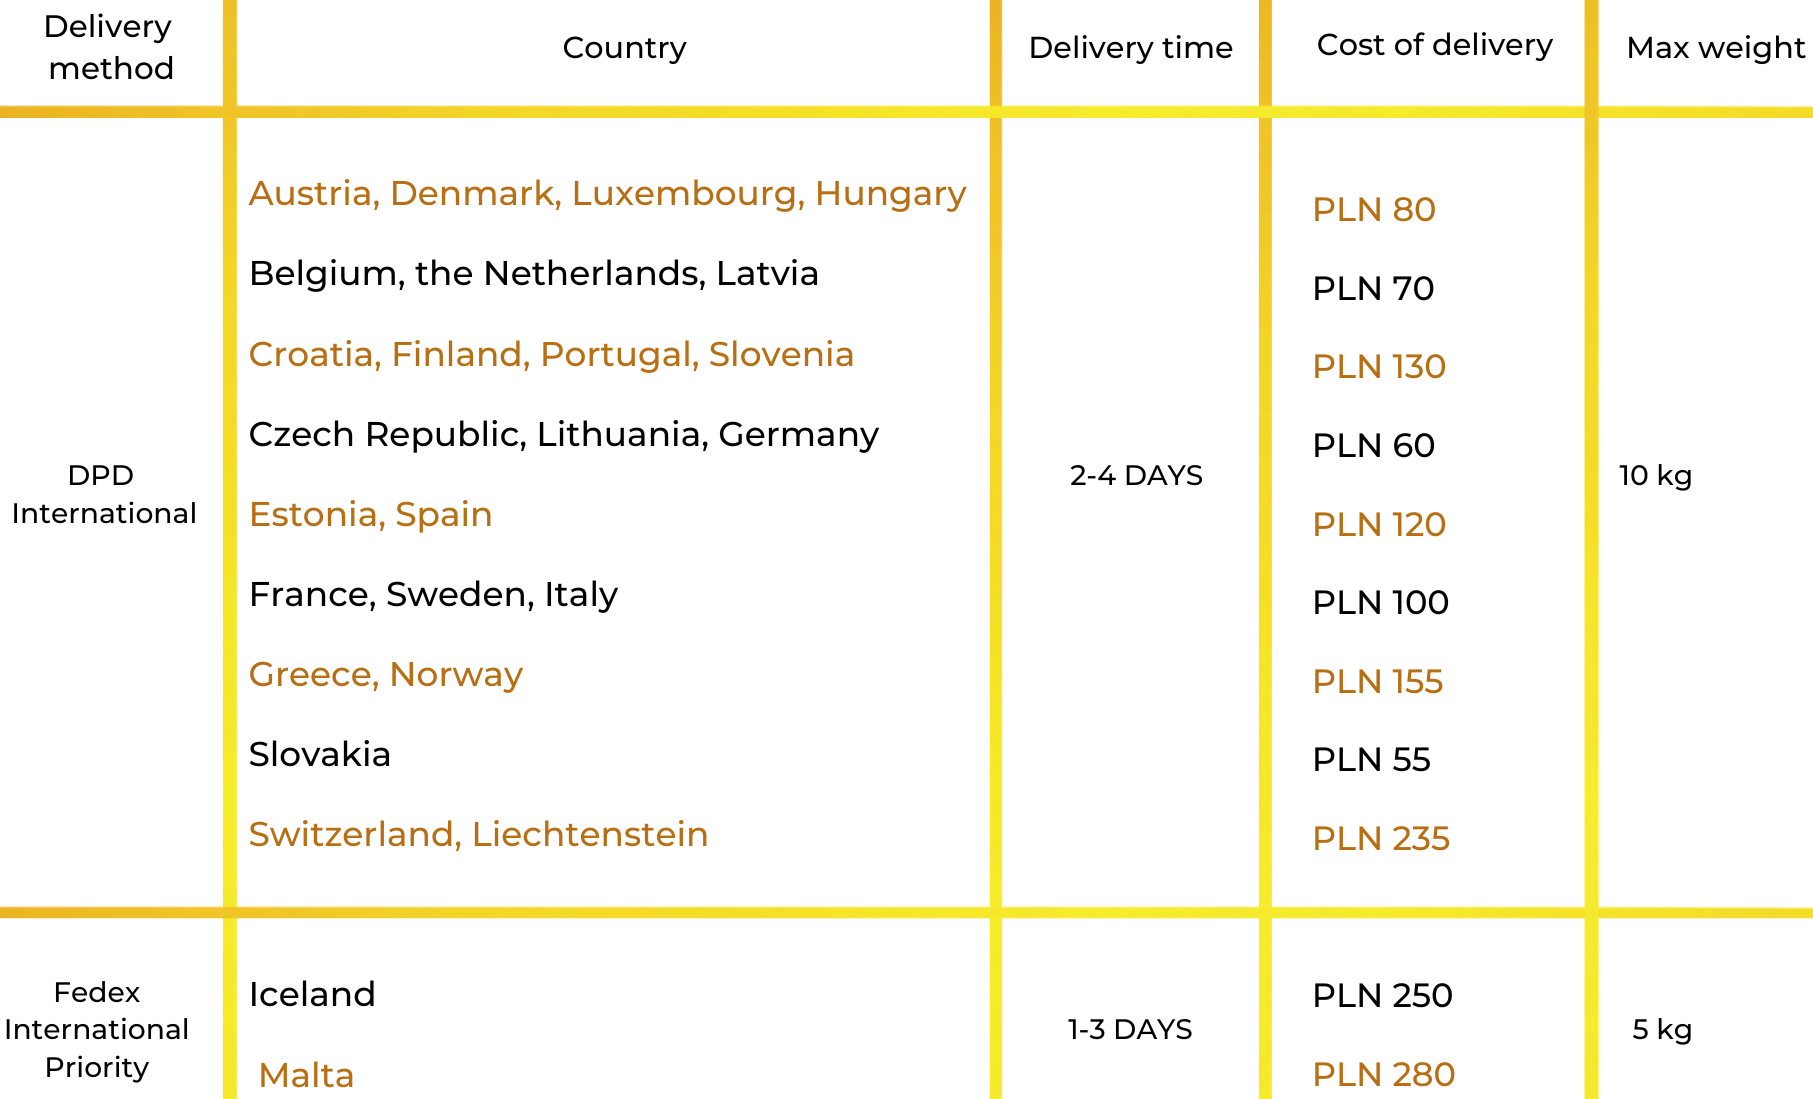Click the Switzerland, Liechtenstein entry
Screen dimensions: 1813x1099
click(478, 834)
